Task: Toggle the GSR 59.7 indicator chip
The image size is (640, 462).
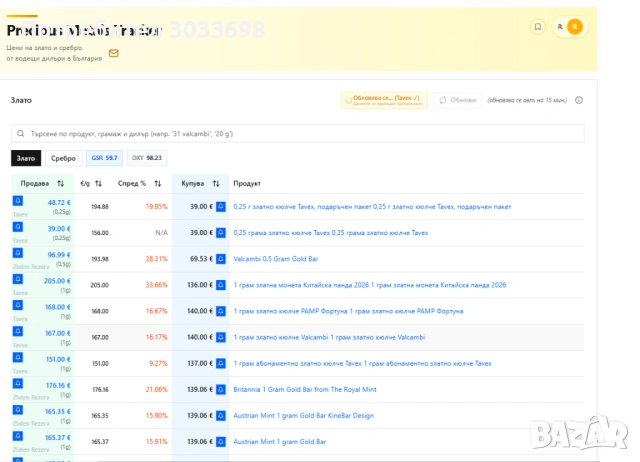Action: click(104, 158)
